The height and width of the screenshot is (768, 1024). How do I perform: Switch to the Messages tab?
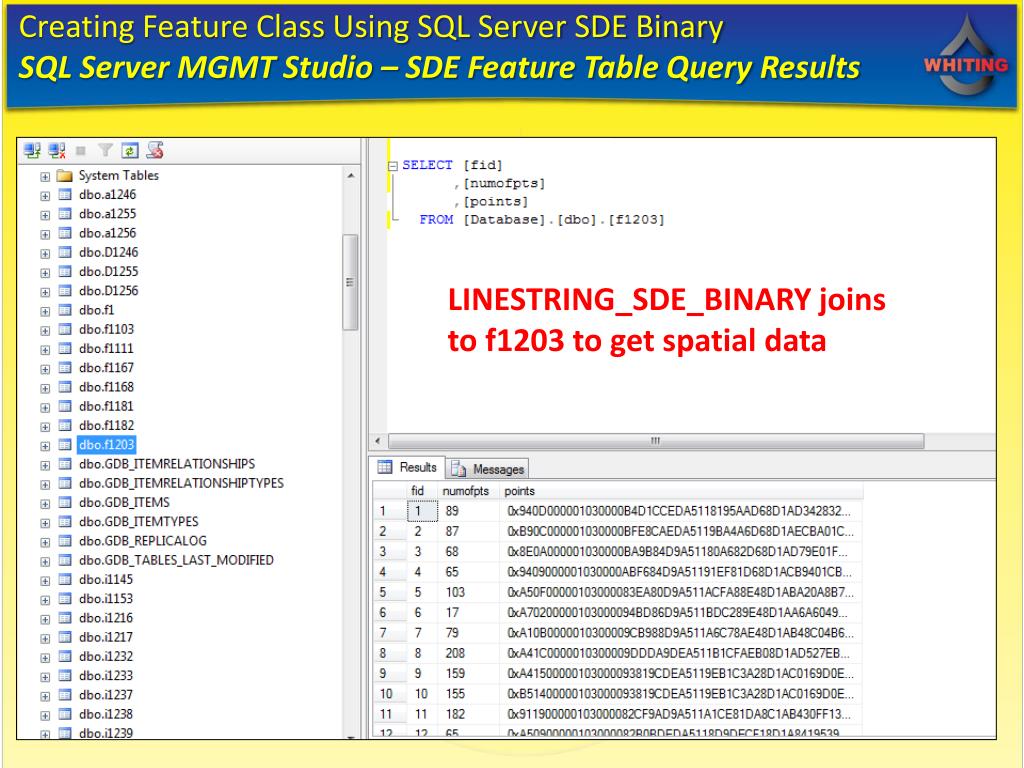click(x=488, y=469)
